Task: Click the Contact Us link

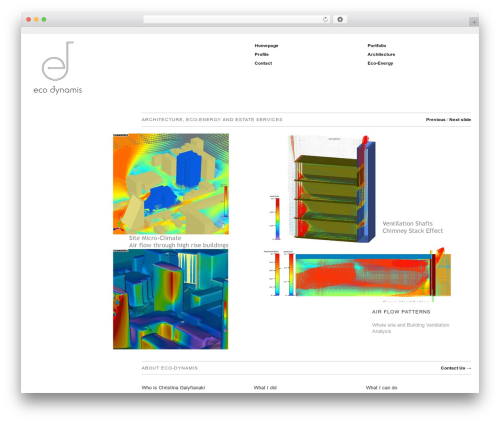Action: click(x=456, y=368)
